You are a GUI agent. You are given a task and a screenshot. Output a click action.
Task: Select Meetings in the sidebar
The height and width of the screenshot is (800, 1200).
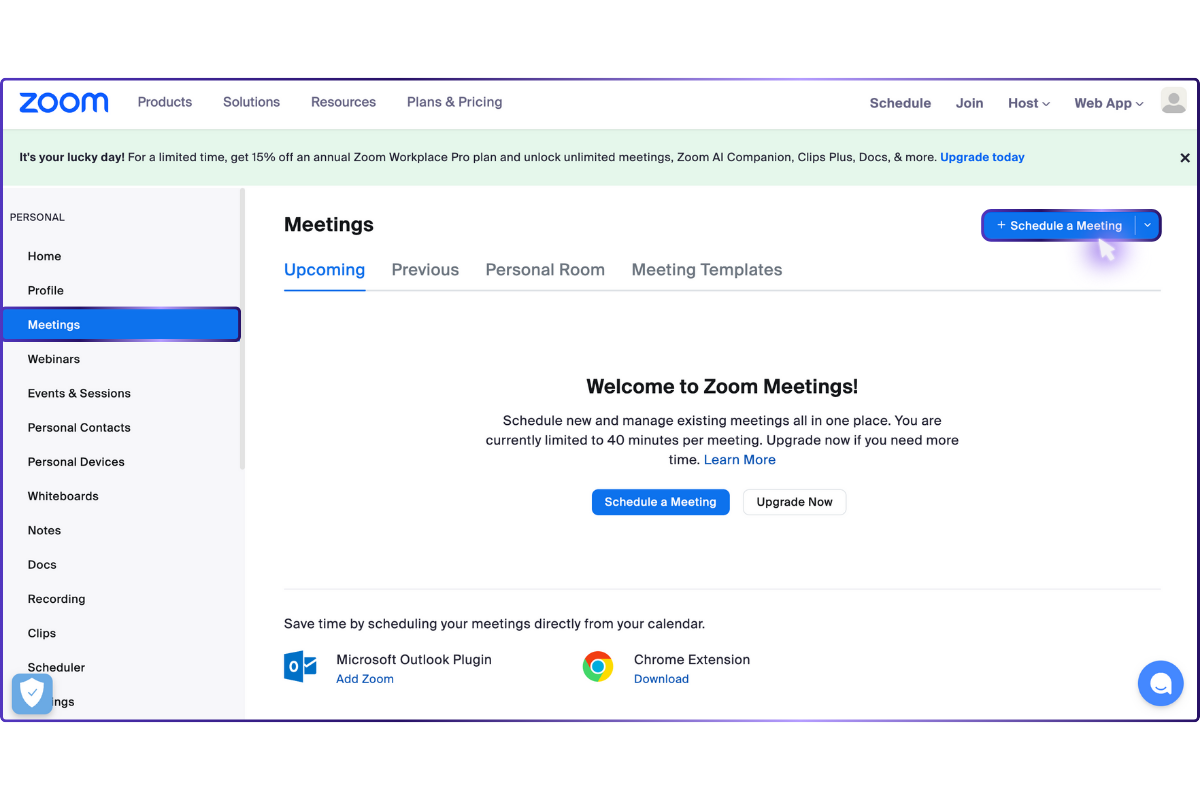120,325
